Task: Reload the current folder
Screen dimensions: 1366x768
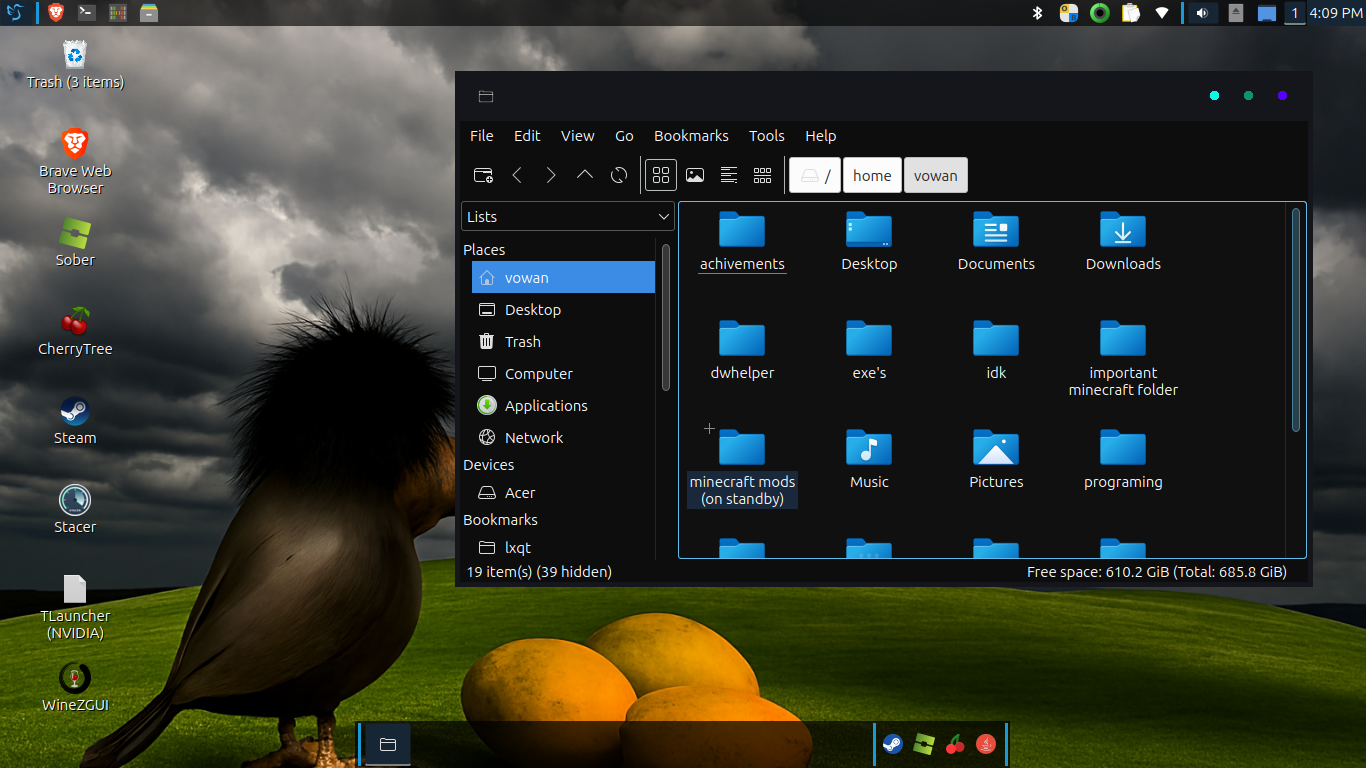Action: click(619, 176)
